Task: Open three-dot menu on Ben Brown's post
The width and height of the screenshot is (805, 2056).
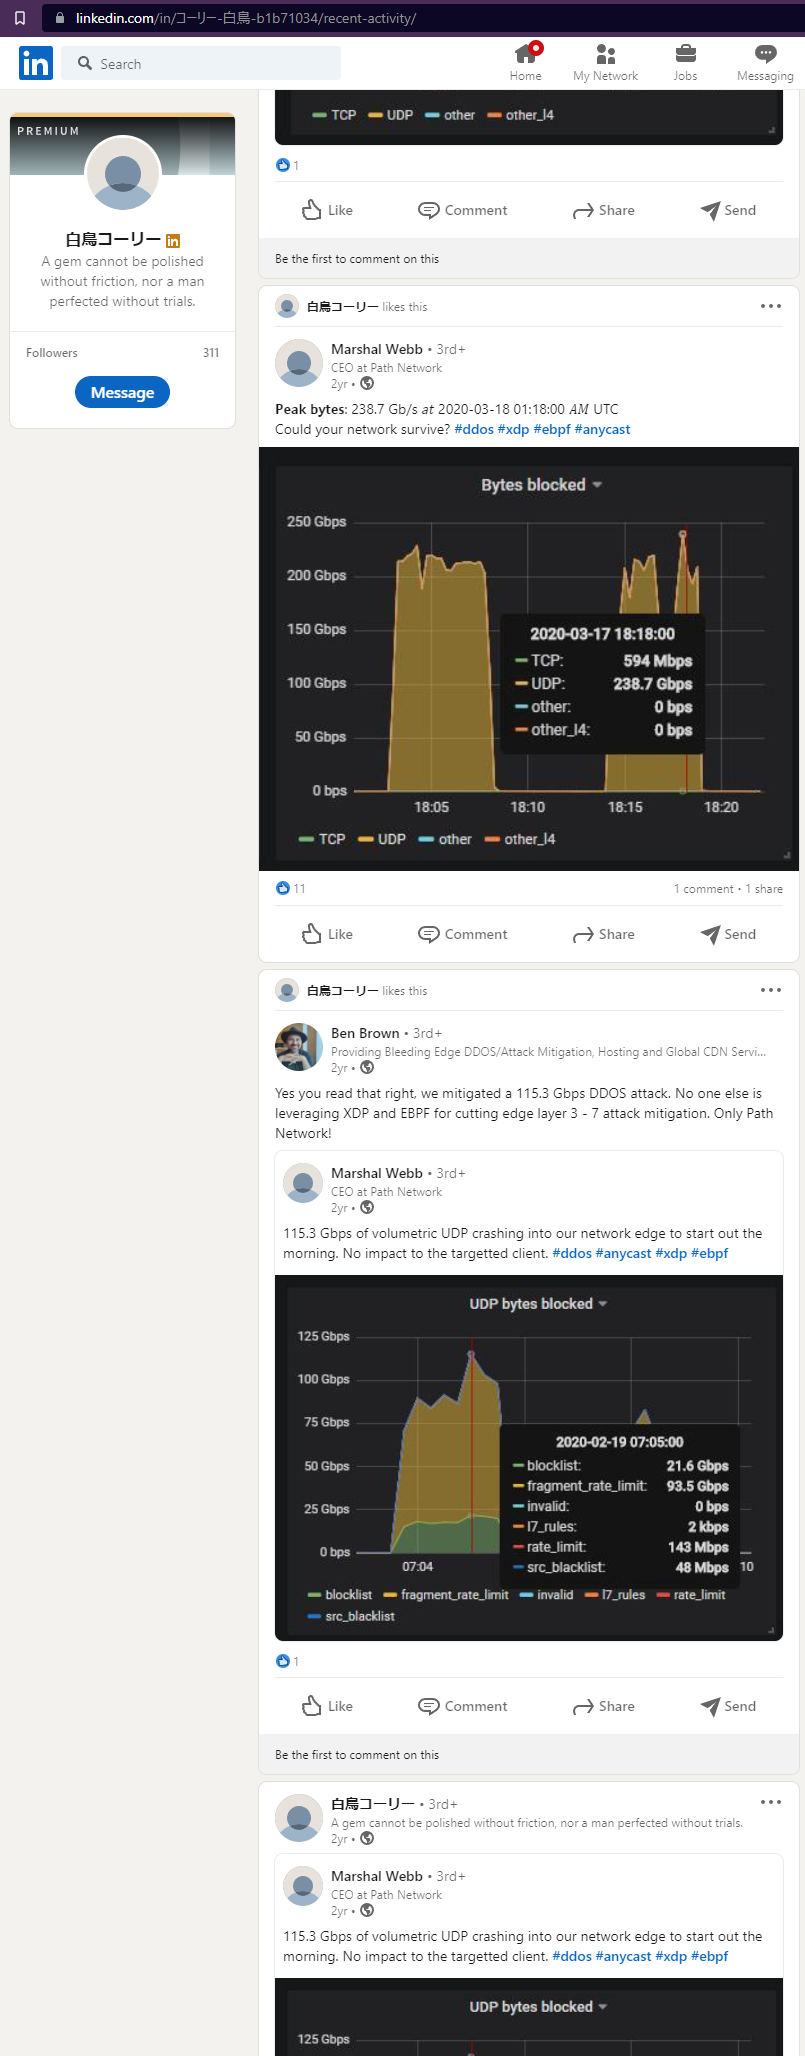Action: [x=770, y=990]
